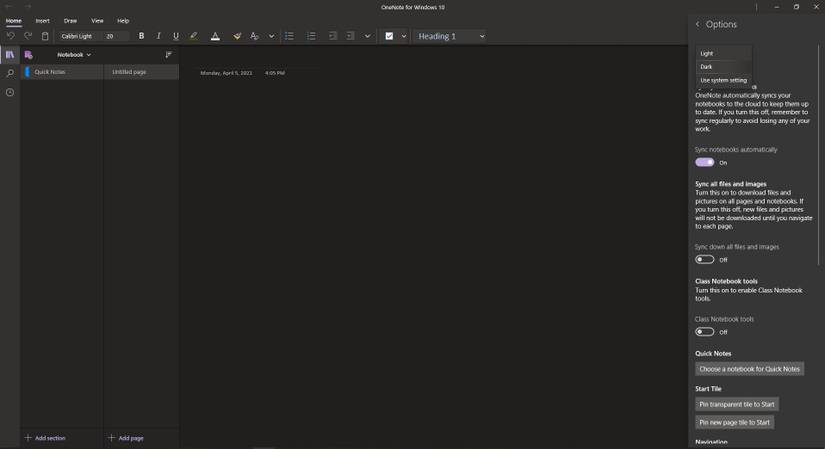Open the Help tab
The width and height of the screenshot is (825, 449).
[123, 21]
